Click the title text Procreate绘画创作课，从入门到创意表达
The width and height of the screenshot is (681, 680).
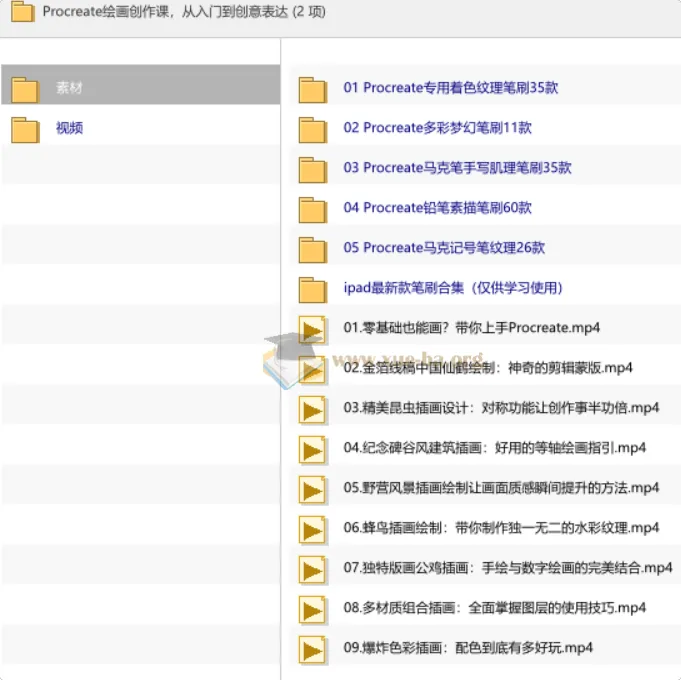[165, 12]
